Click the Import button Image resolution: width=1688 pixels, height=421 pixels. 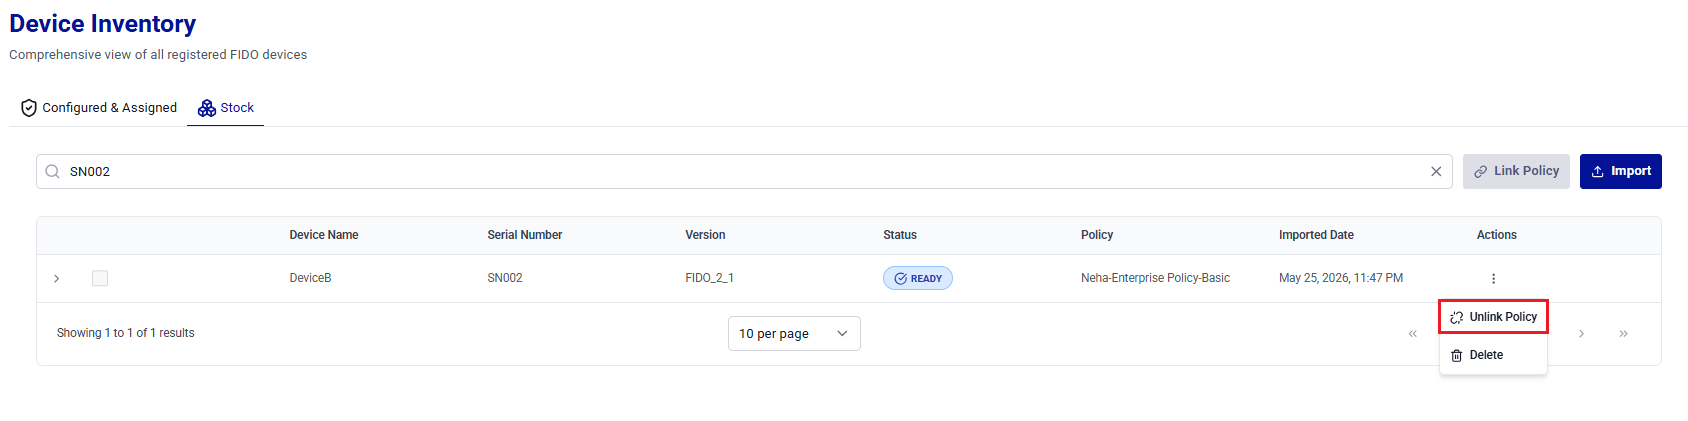[x=1620, y=171]
